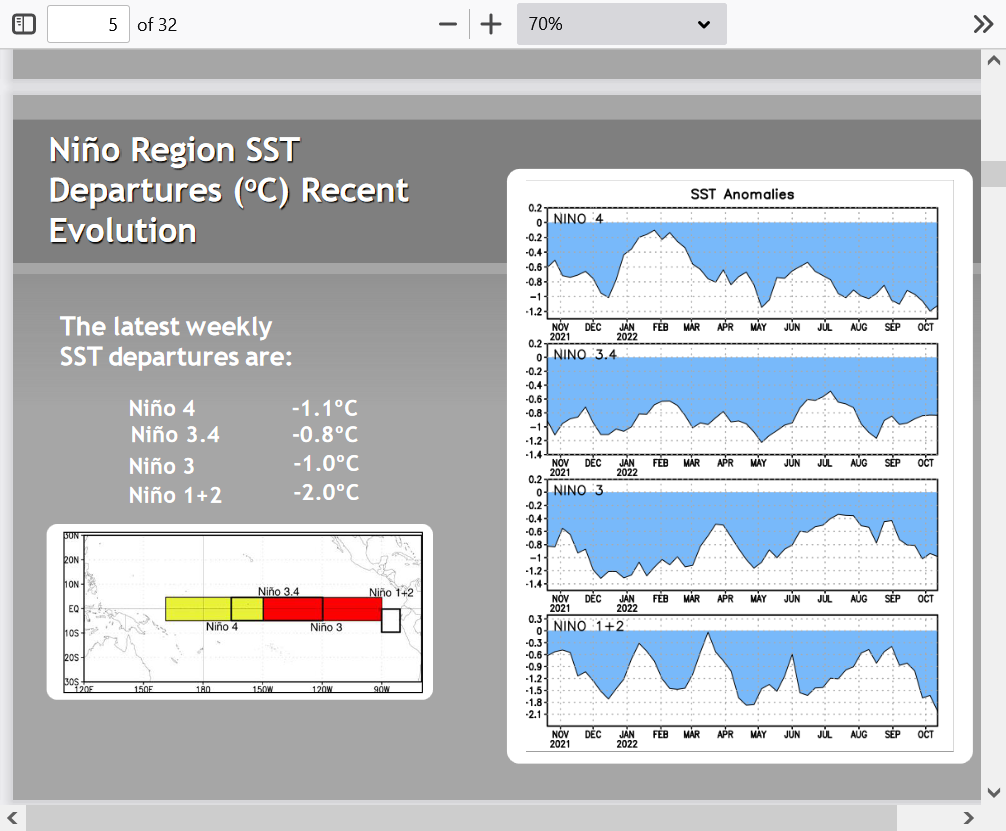Click the NINO 3 chart label
This screenshot has width=1006, height=831.
(578, 491)
